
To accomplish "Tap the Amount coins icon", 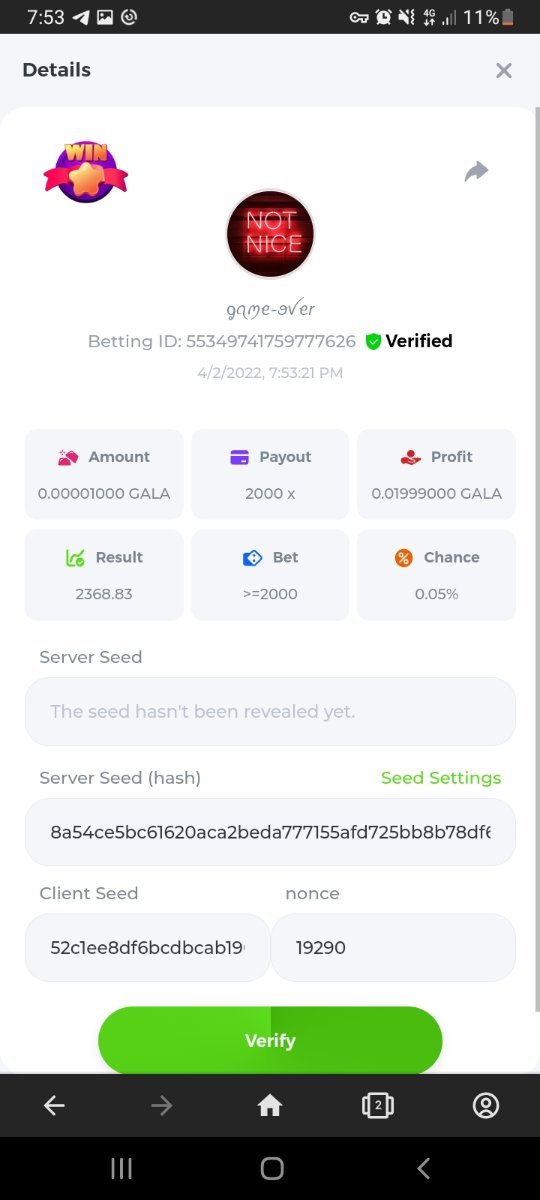I will [x=68, y=457].
